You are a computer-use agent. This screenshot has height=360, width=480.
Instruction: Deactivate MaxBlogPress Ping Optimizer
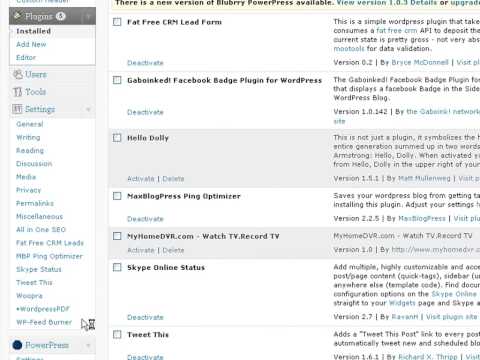(145, 219)
